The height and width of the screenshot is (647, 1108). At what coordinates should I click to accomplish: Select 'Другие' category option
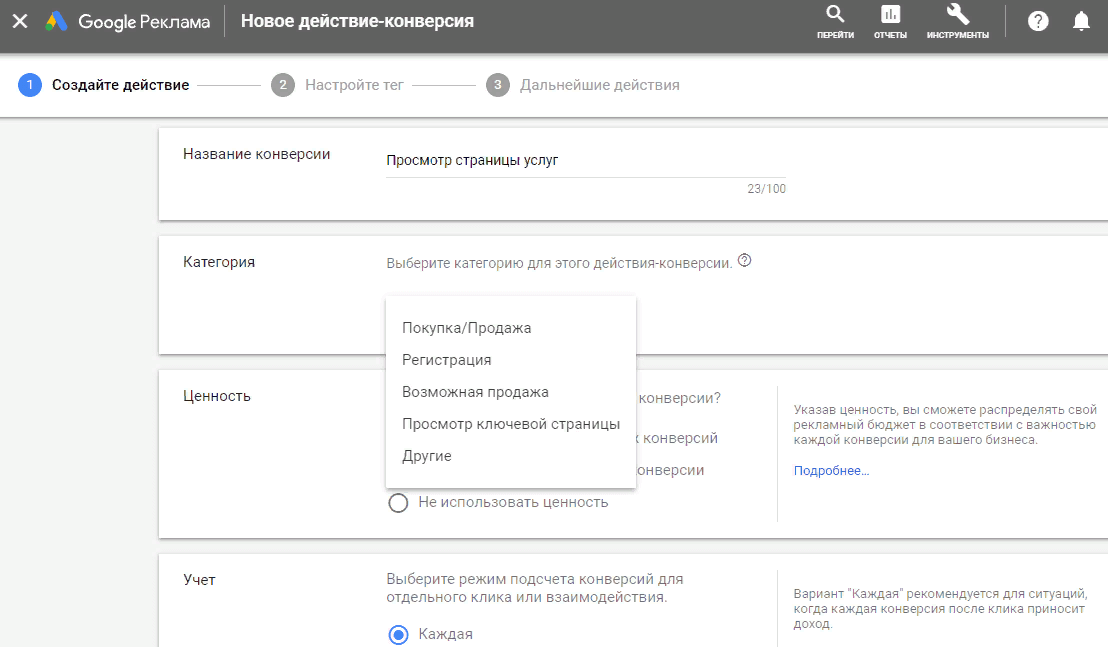(x=427, y=456)
